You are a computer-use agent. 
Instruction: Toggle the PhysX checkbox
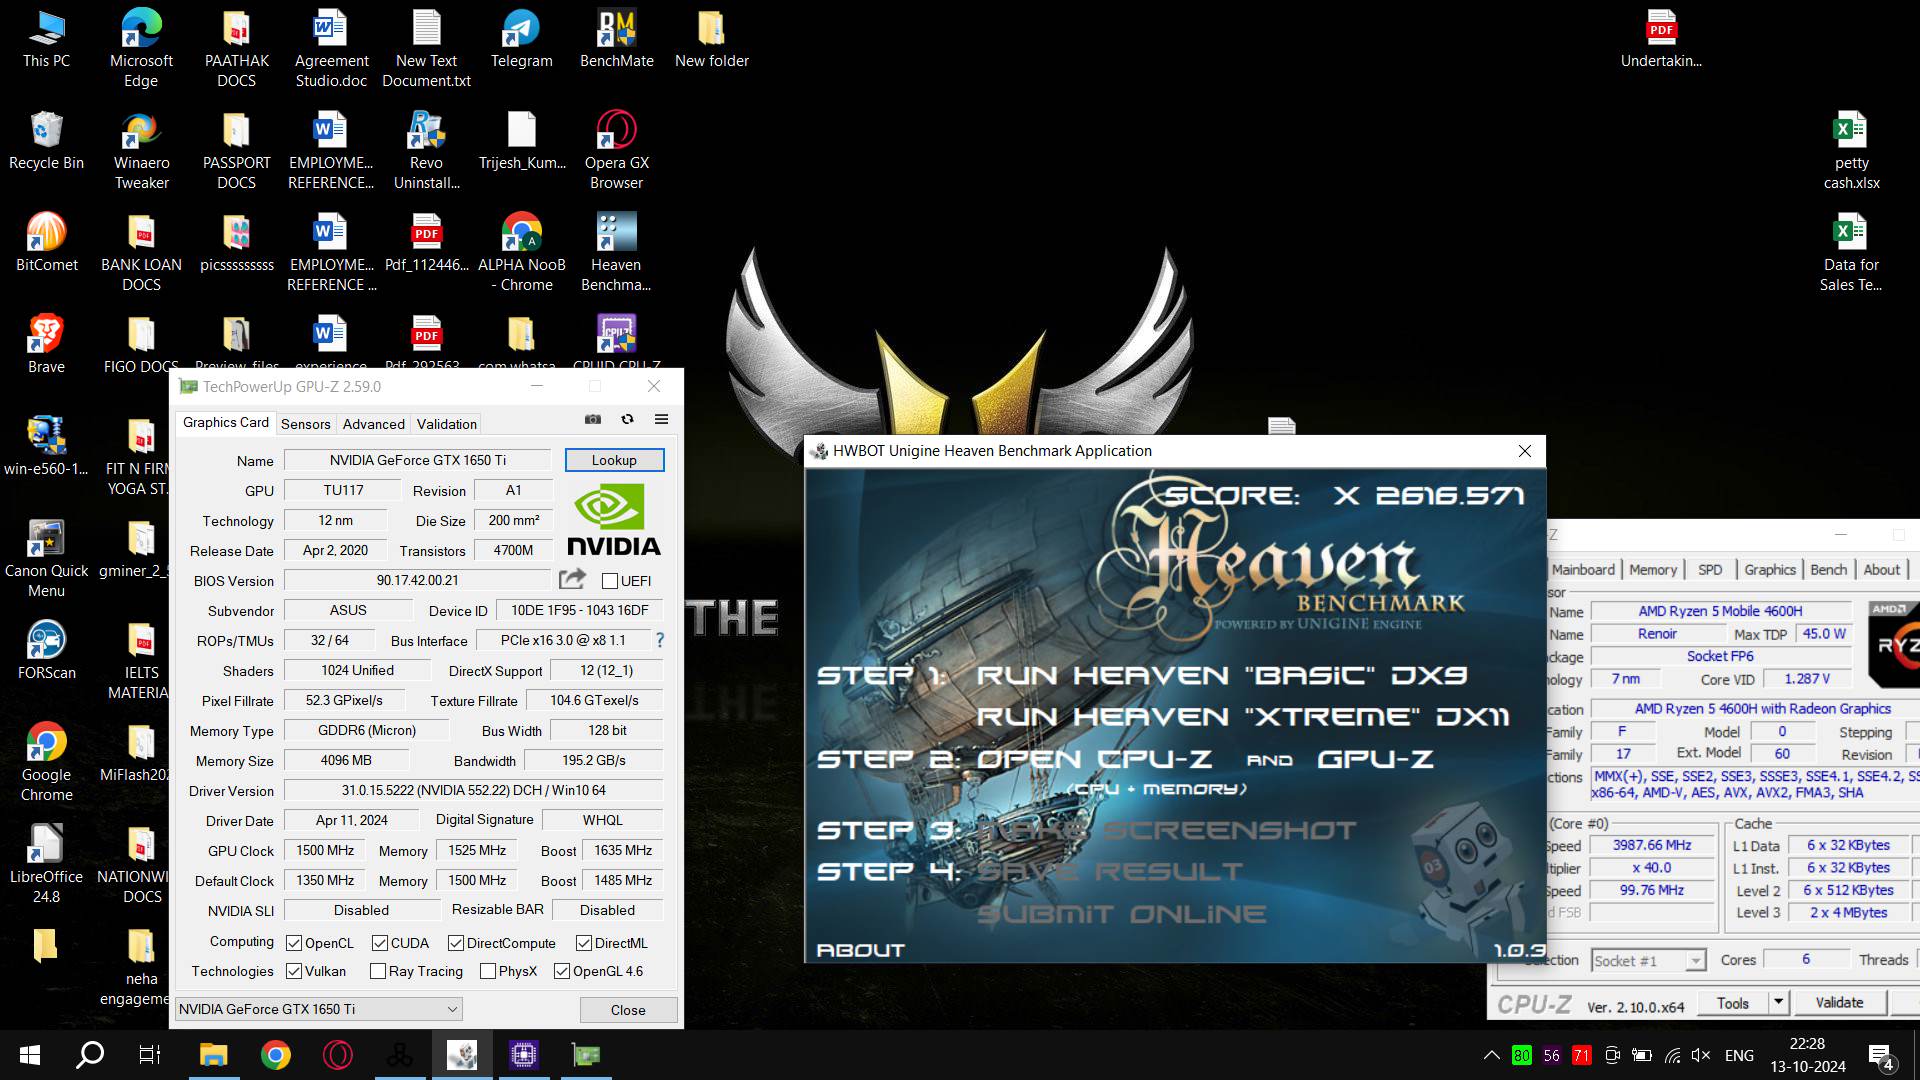coord(488,971)
